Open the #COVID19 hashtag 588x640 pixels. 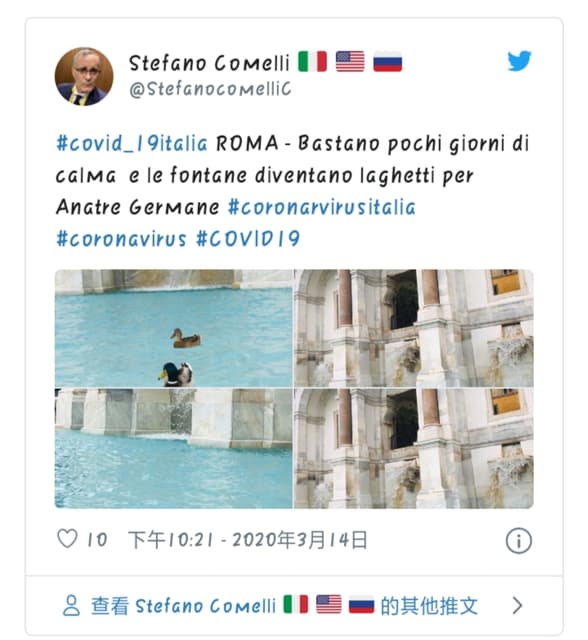[248, 239]
